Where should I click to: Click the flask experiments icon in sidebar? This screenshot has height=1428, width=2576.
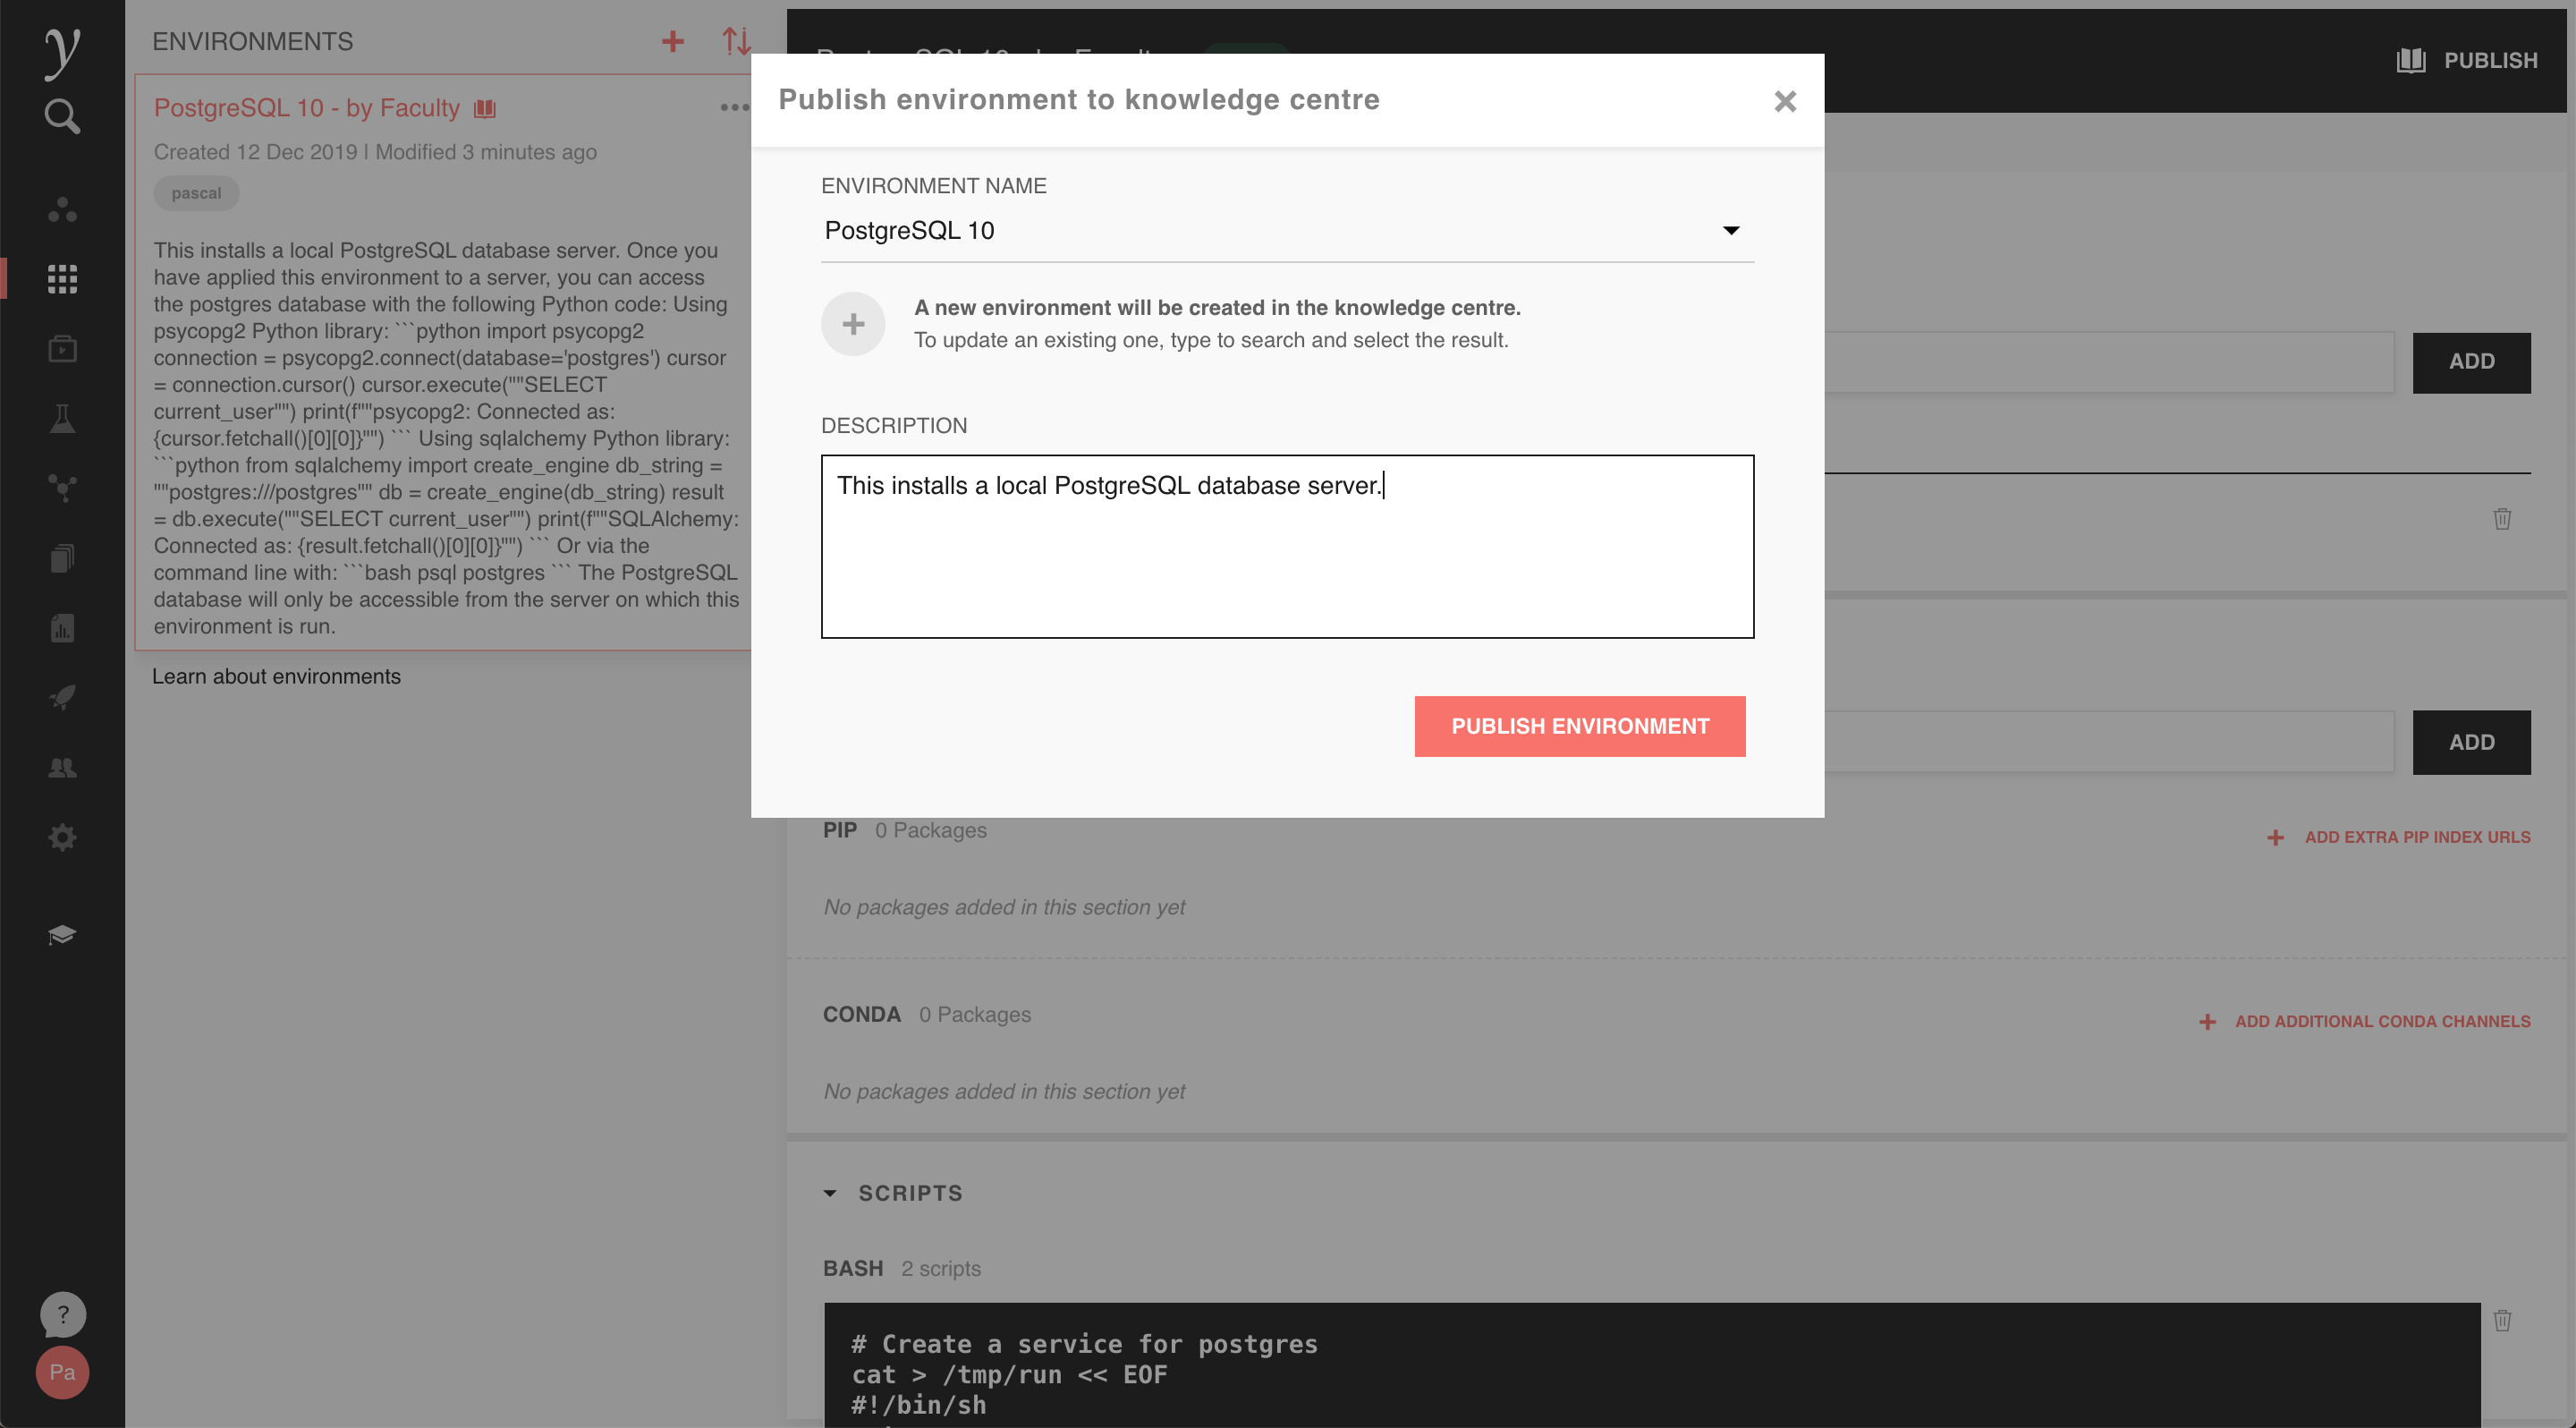[62, 419]
